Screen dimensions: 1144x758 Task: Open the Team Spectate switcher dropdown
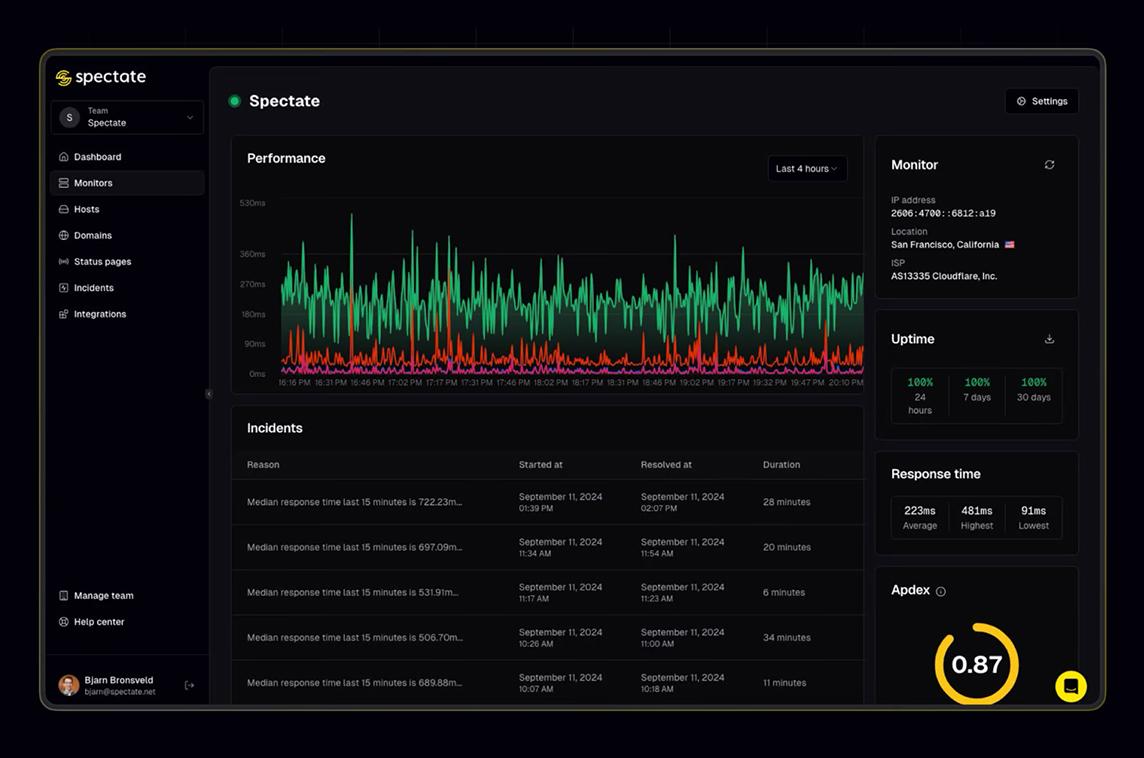pos(128,117)
